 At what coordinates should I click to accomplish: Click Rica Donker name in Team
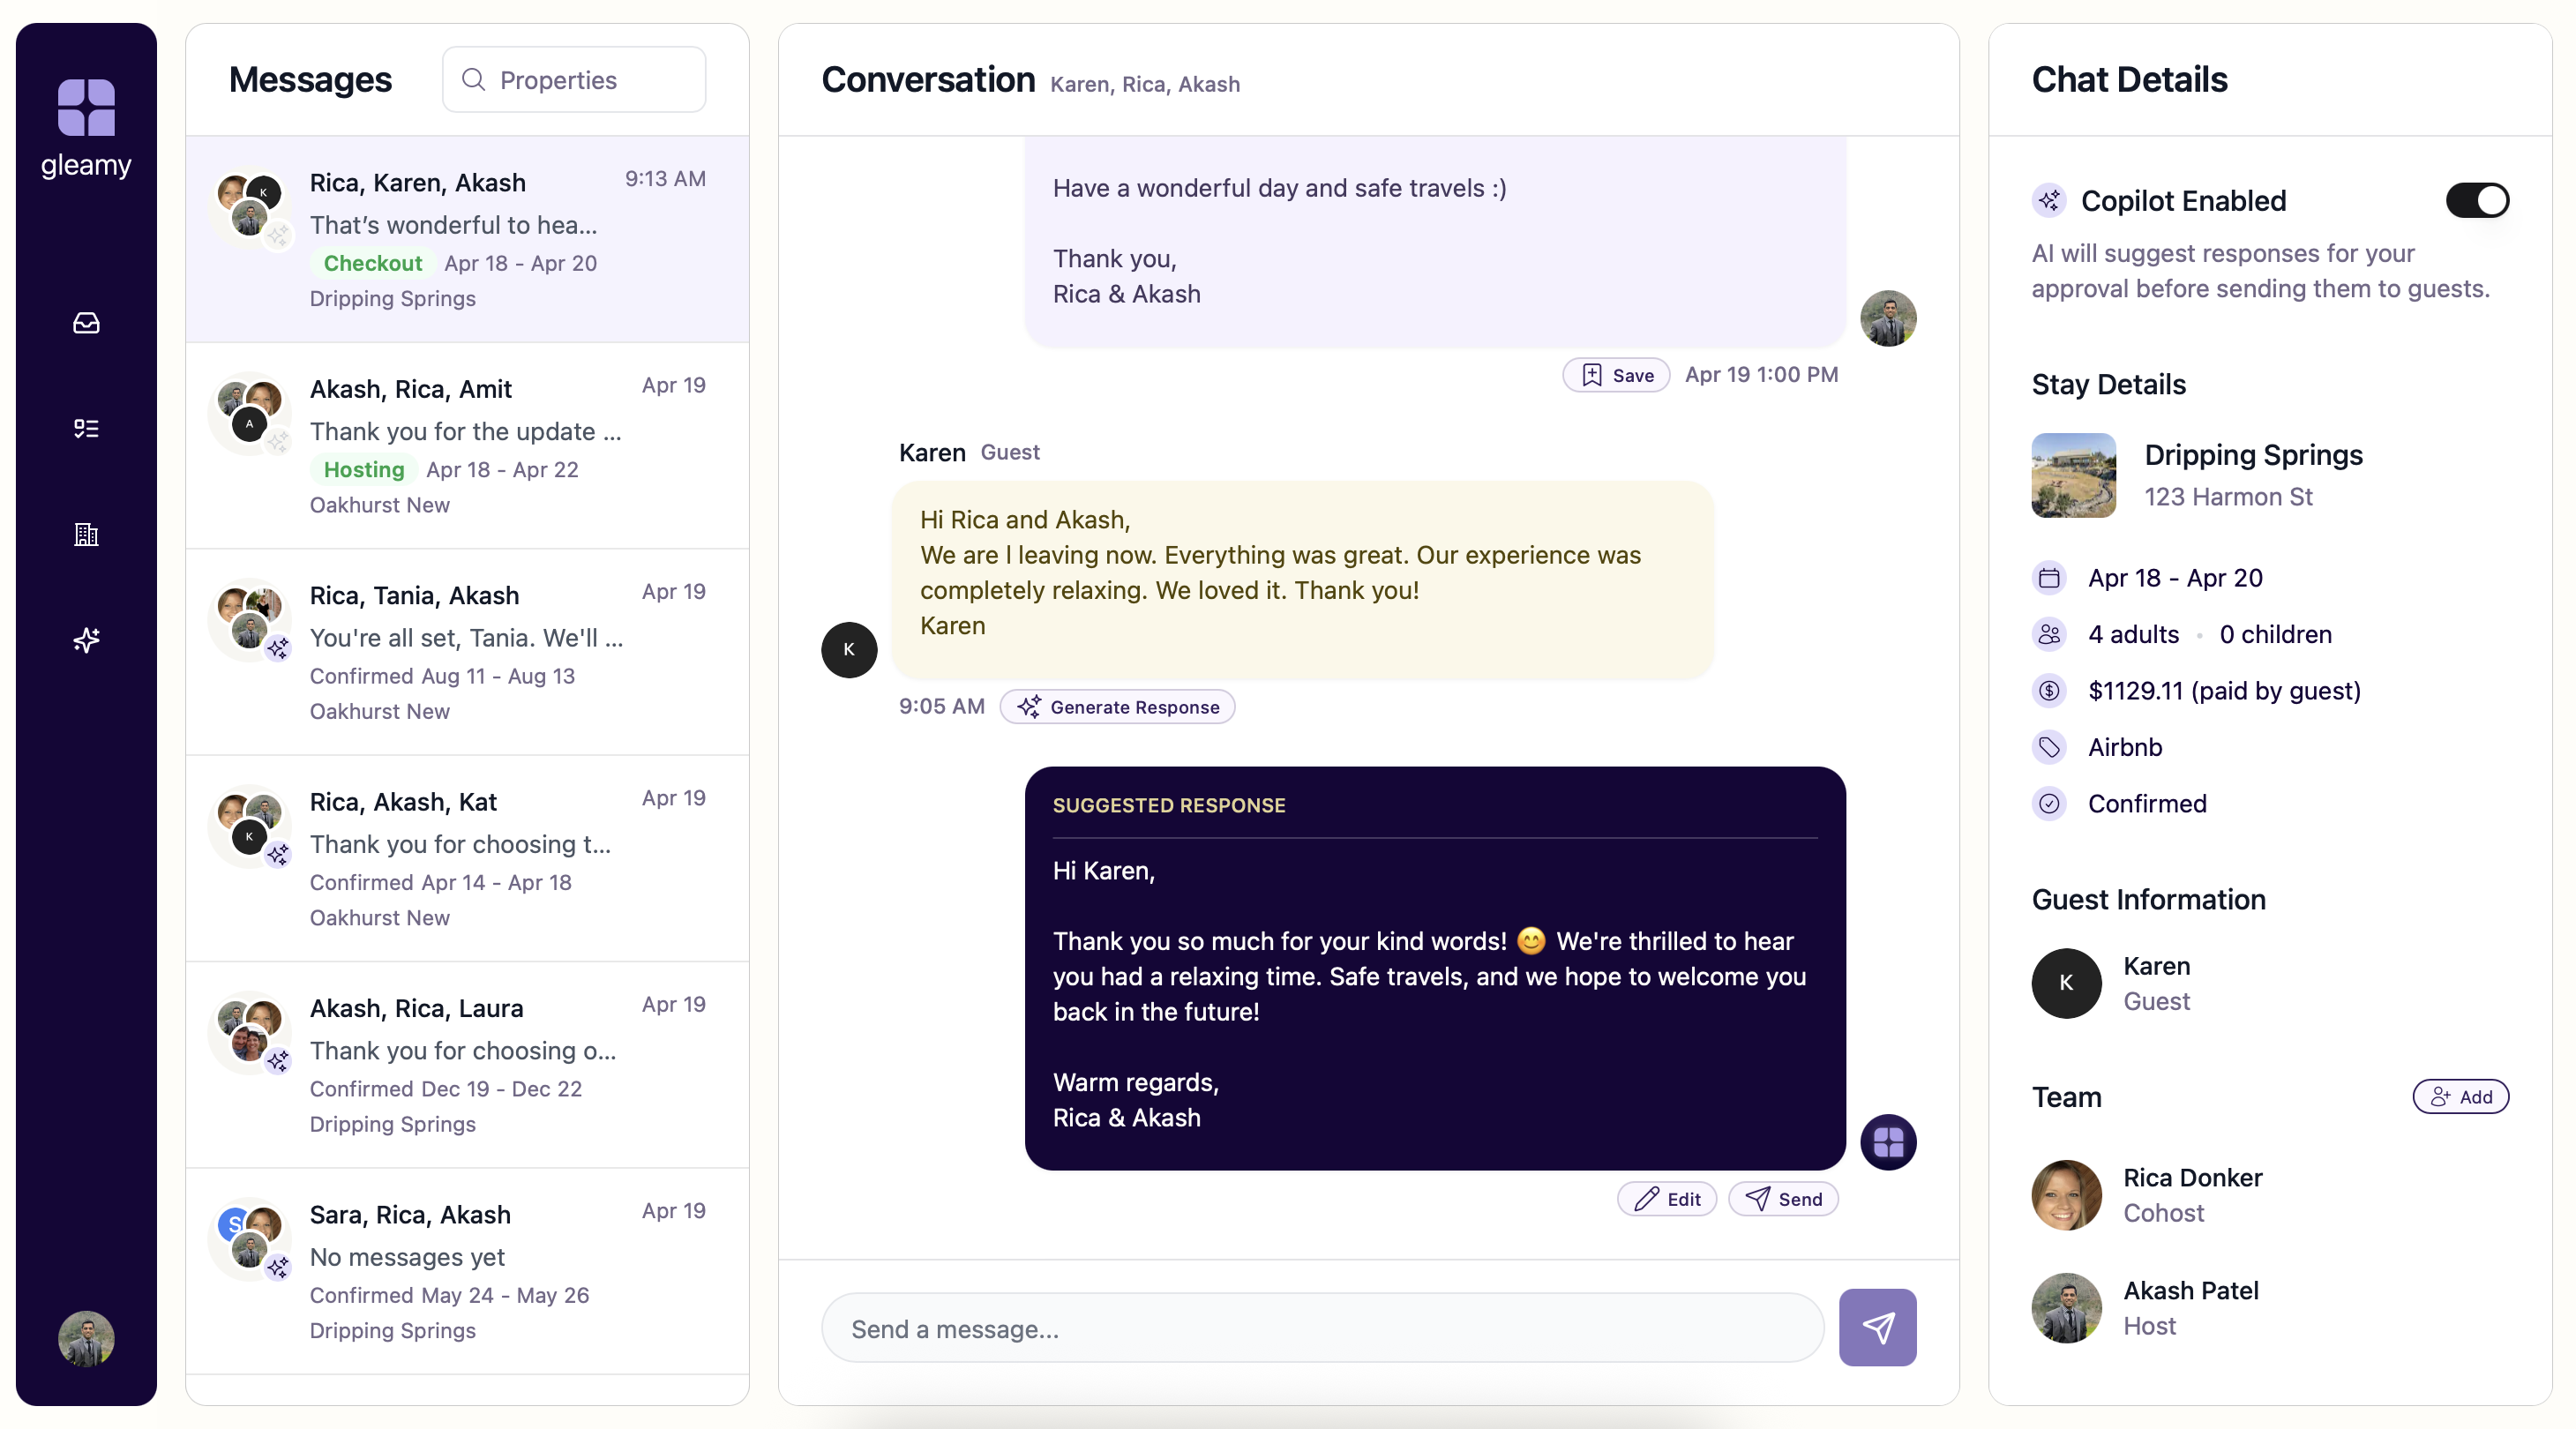[2192, 1178]
